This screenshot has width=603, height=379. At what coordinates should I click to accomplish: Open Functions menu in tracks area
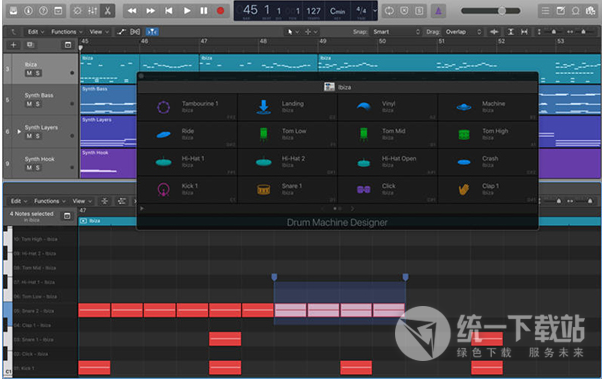point(67,32)
